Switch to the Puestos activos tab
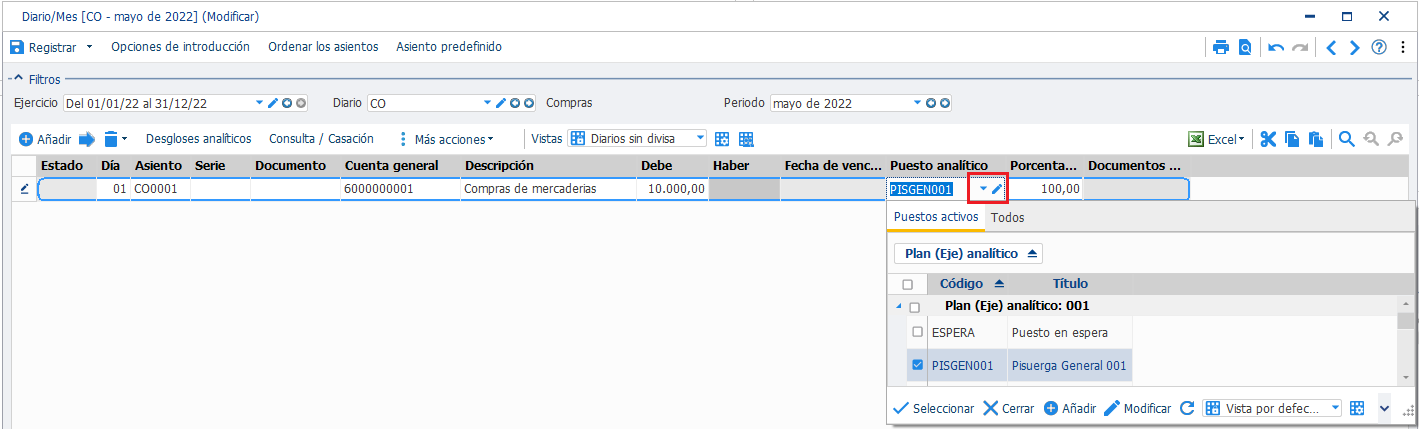 click(936, 217)
